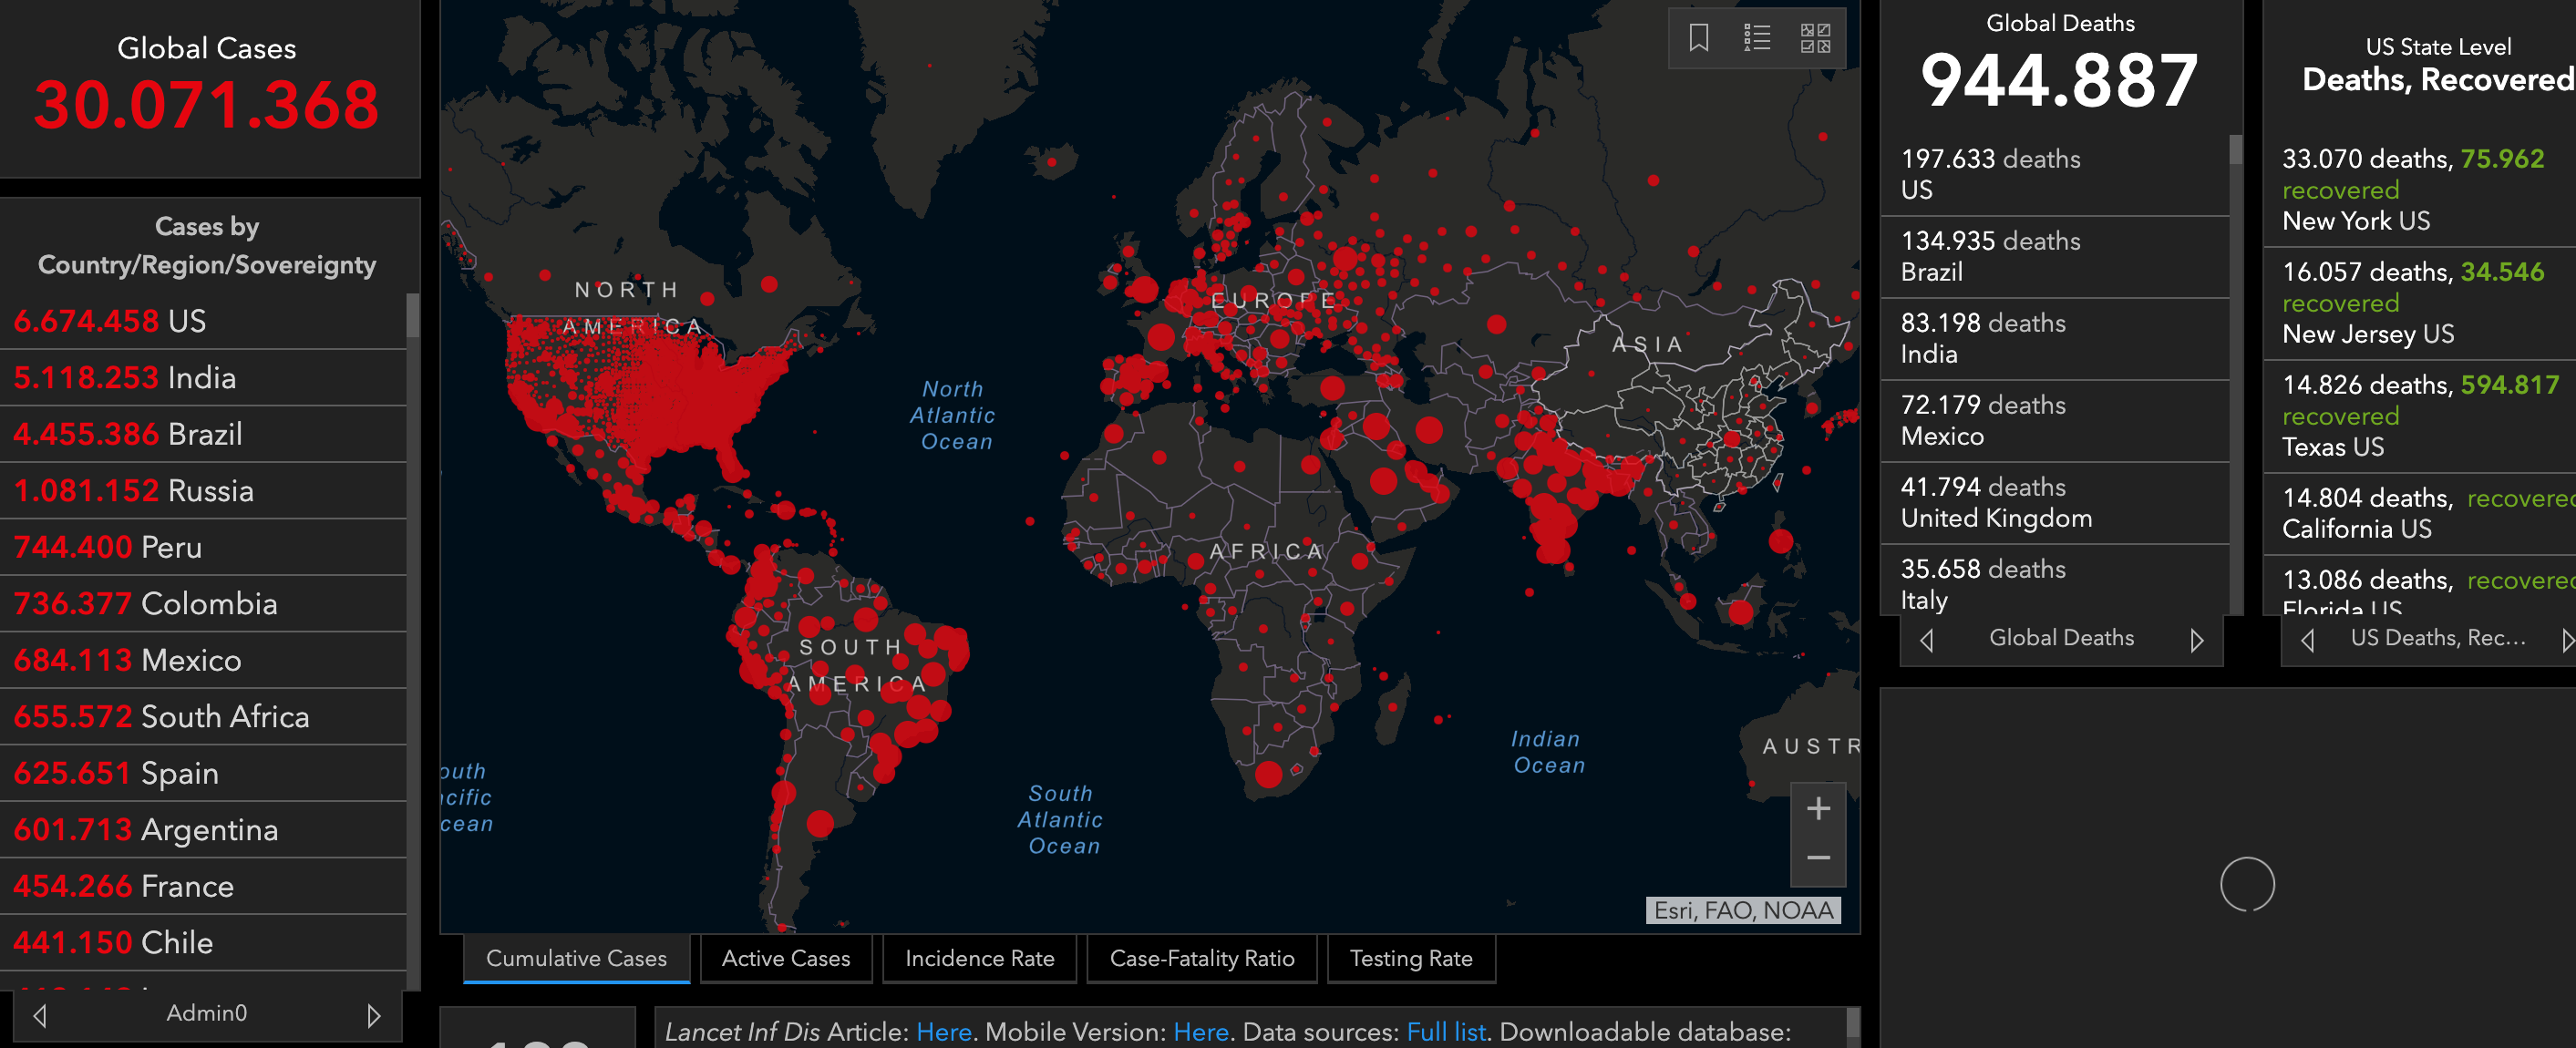Switch map to Active Cases tab
This screenshot has height=1048, width=2576.
786,958
